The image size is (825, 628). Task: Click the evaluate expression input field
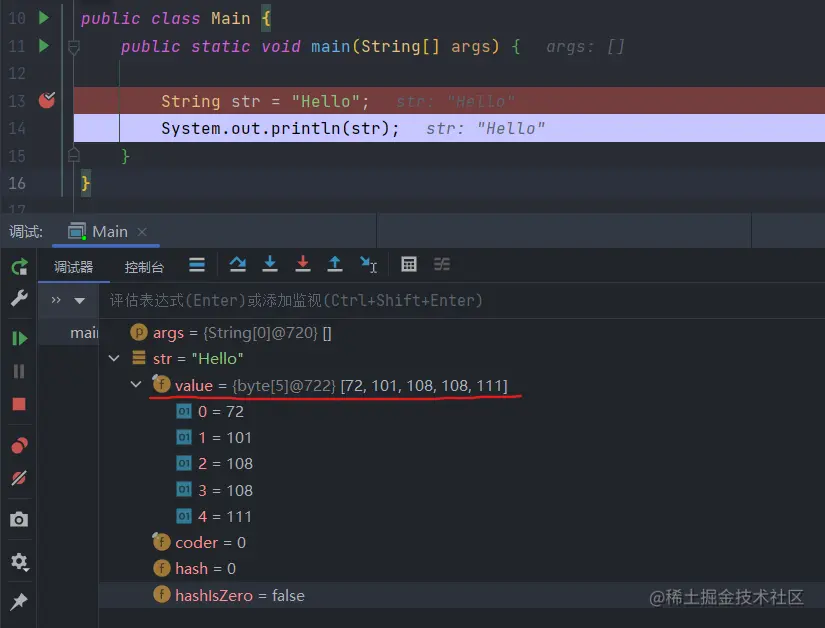463,300
